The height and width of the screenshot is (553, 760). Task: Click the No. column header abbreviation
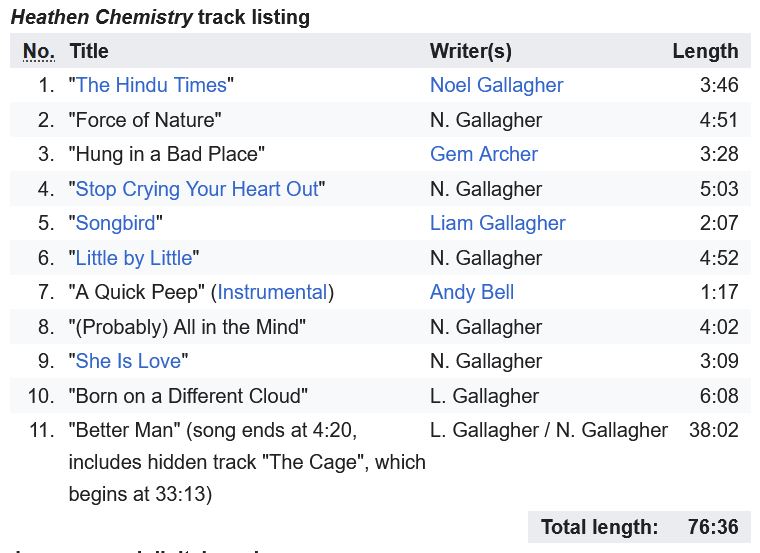click(x=39, y=51)
